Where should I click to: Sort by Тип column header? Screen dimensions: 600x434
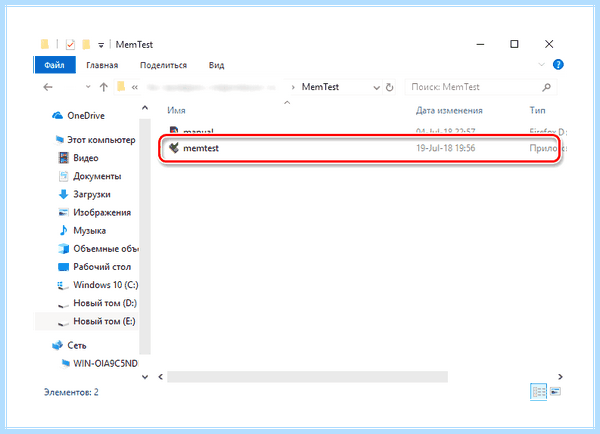pyautogui.click(x=537, y=110)
